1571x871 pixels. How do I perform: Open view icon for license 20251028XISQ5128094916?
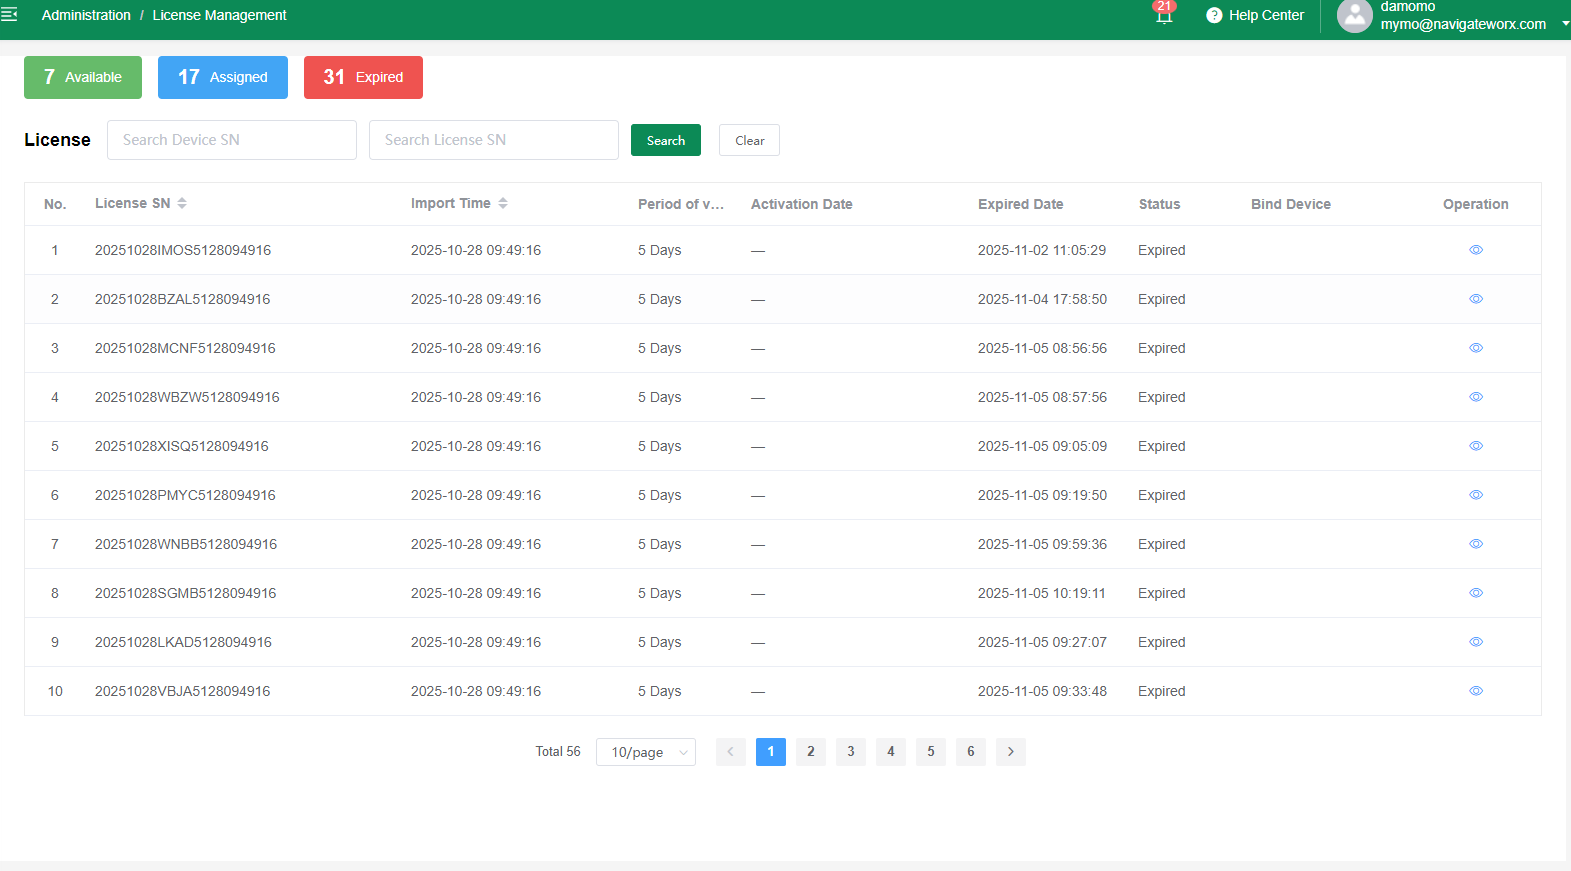(1475, 446)
